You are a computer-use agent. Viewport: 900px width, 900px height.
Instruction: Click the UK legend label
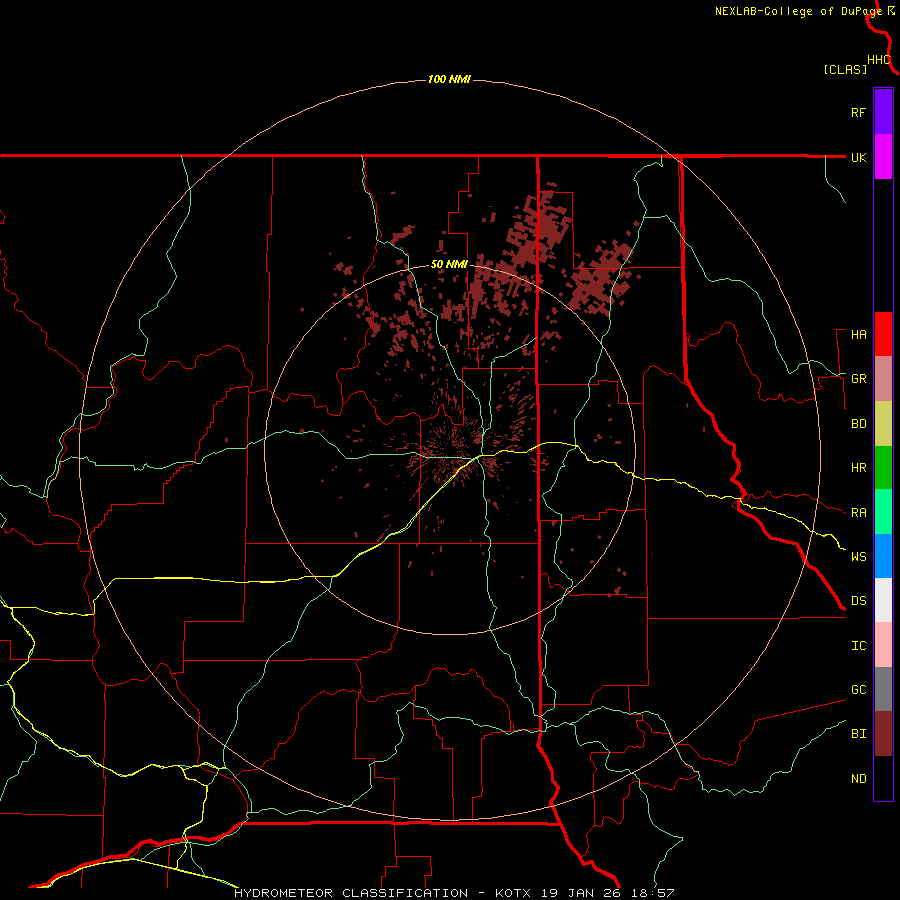(858, 157)
